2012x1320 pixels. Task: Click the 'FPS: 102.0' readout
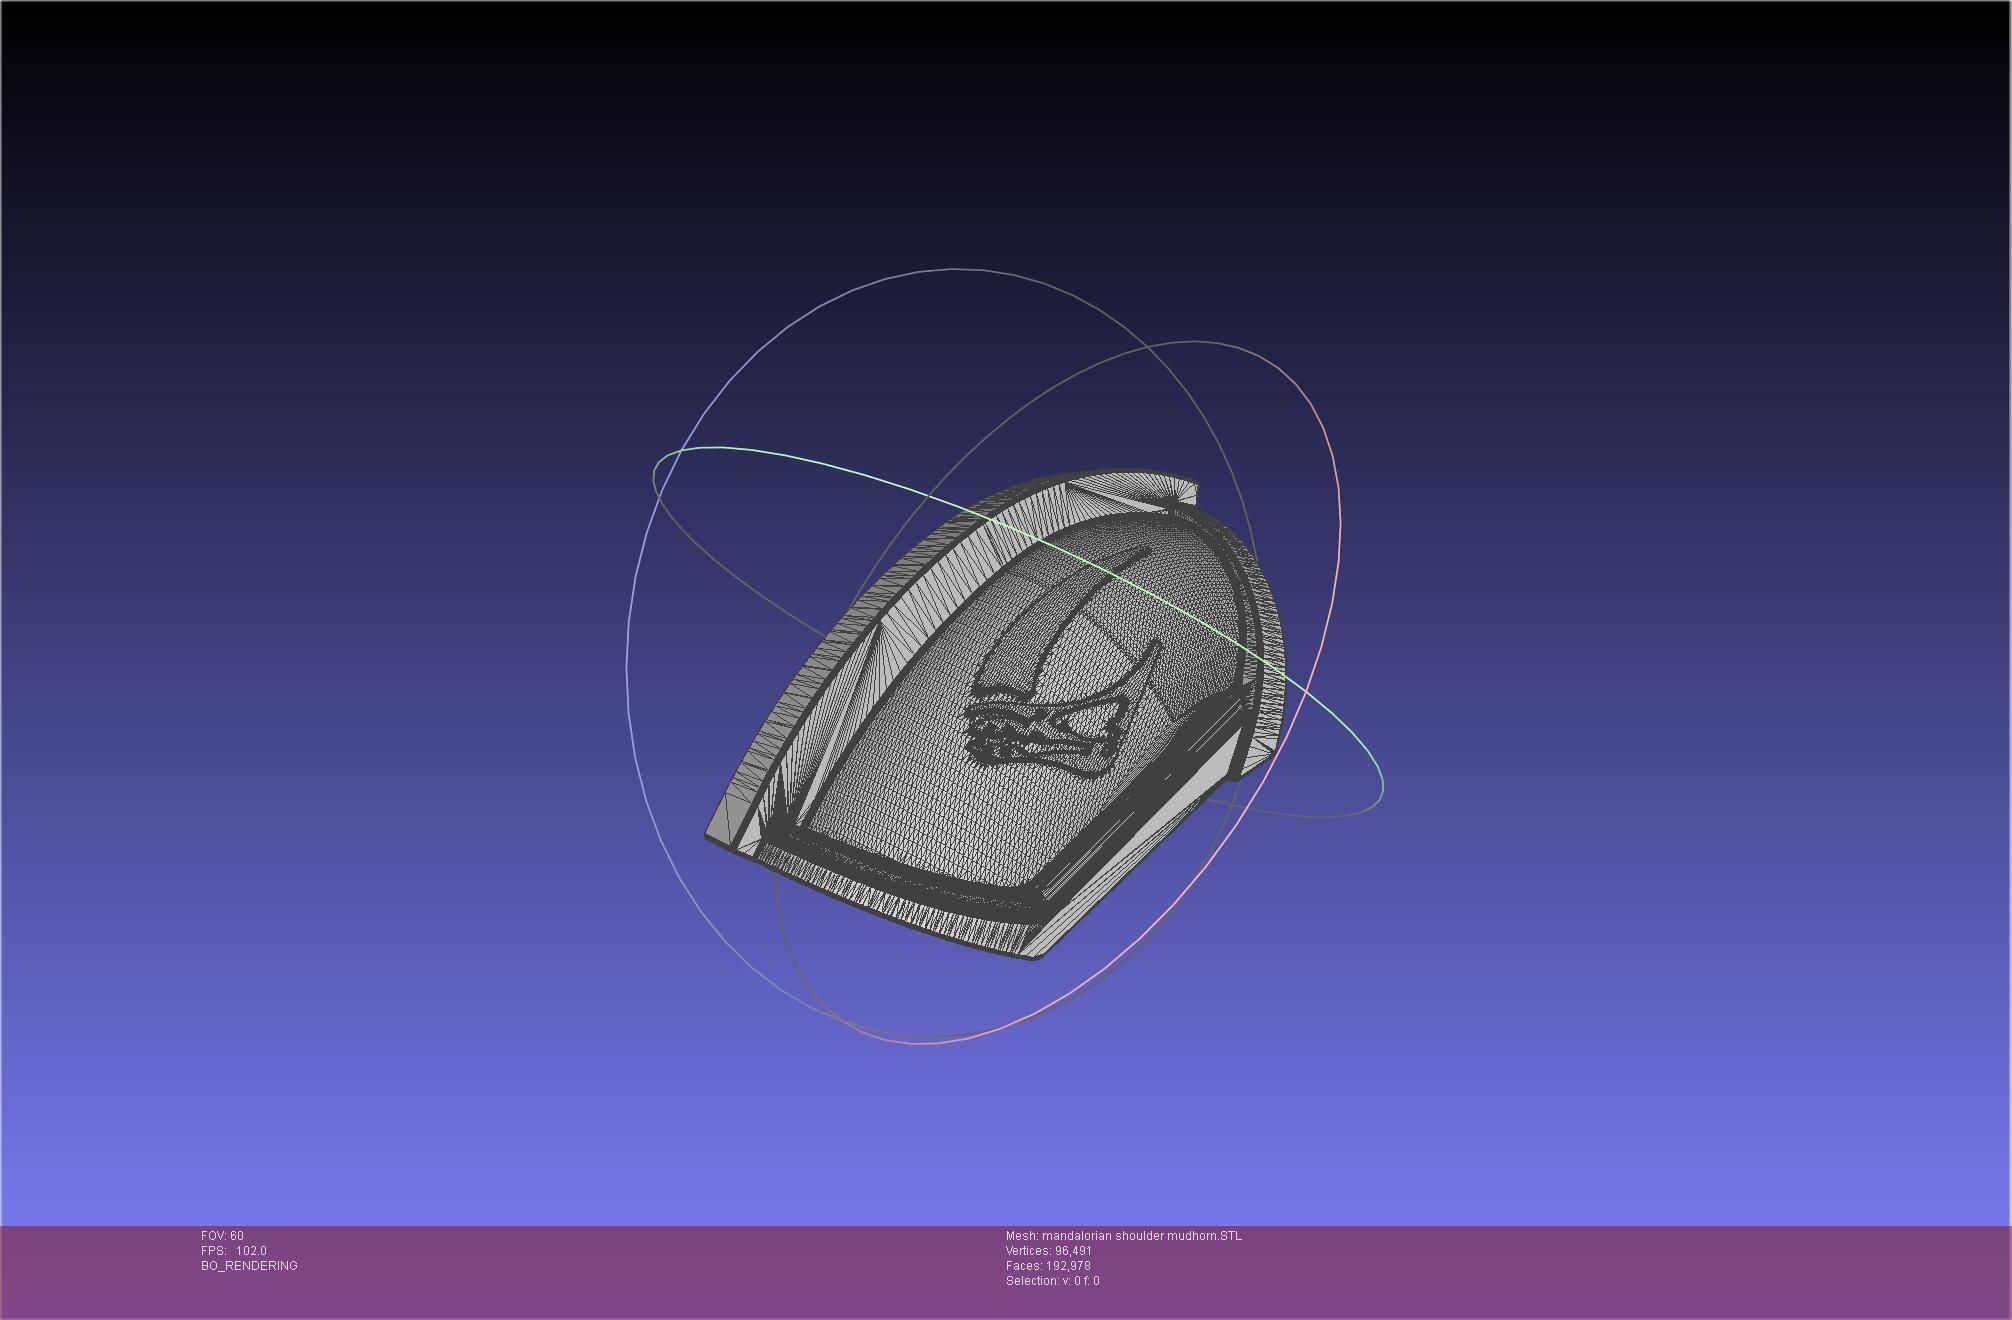[234, 1251]
